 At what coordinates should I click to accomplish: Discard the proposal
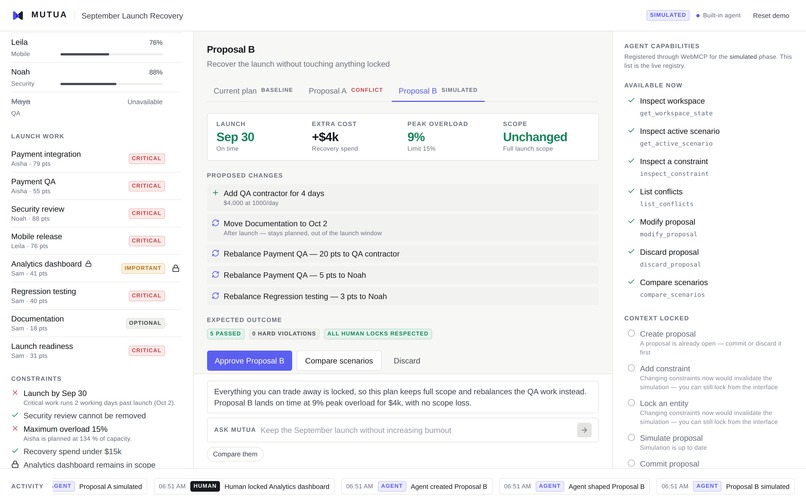pos(407,361)
